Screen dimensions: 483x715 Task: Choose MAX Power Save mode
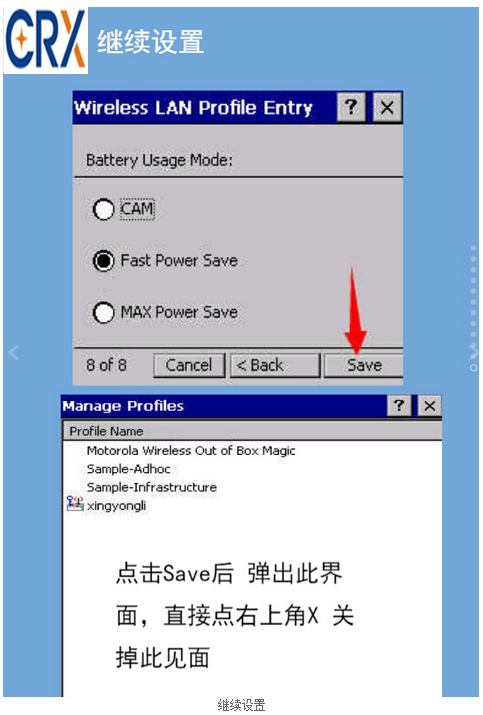pos(104,313)
